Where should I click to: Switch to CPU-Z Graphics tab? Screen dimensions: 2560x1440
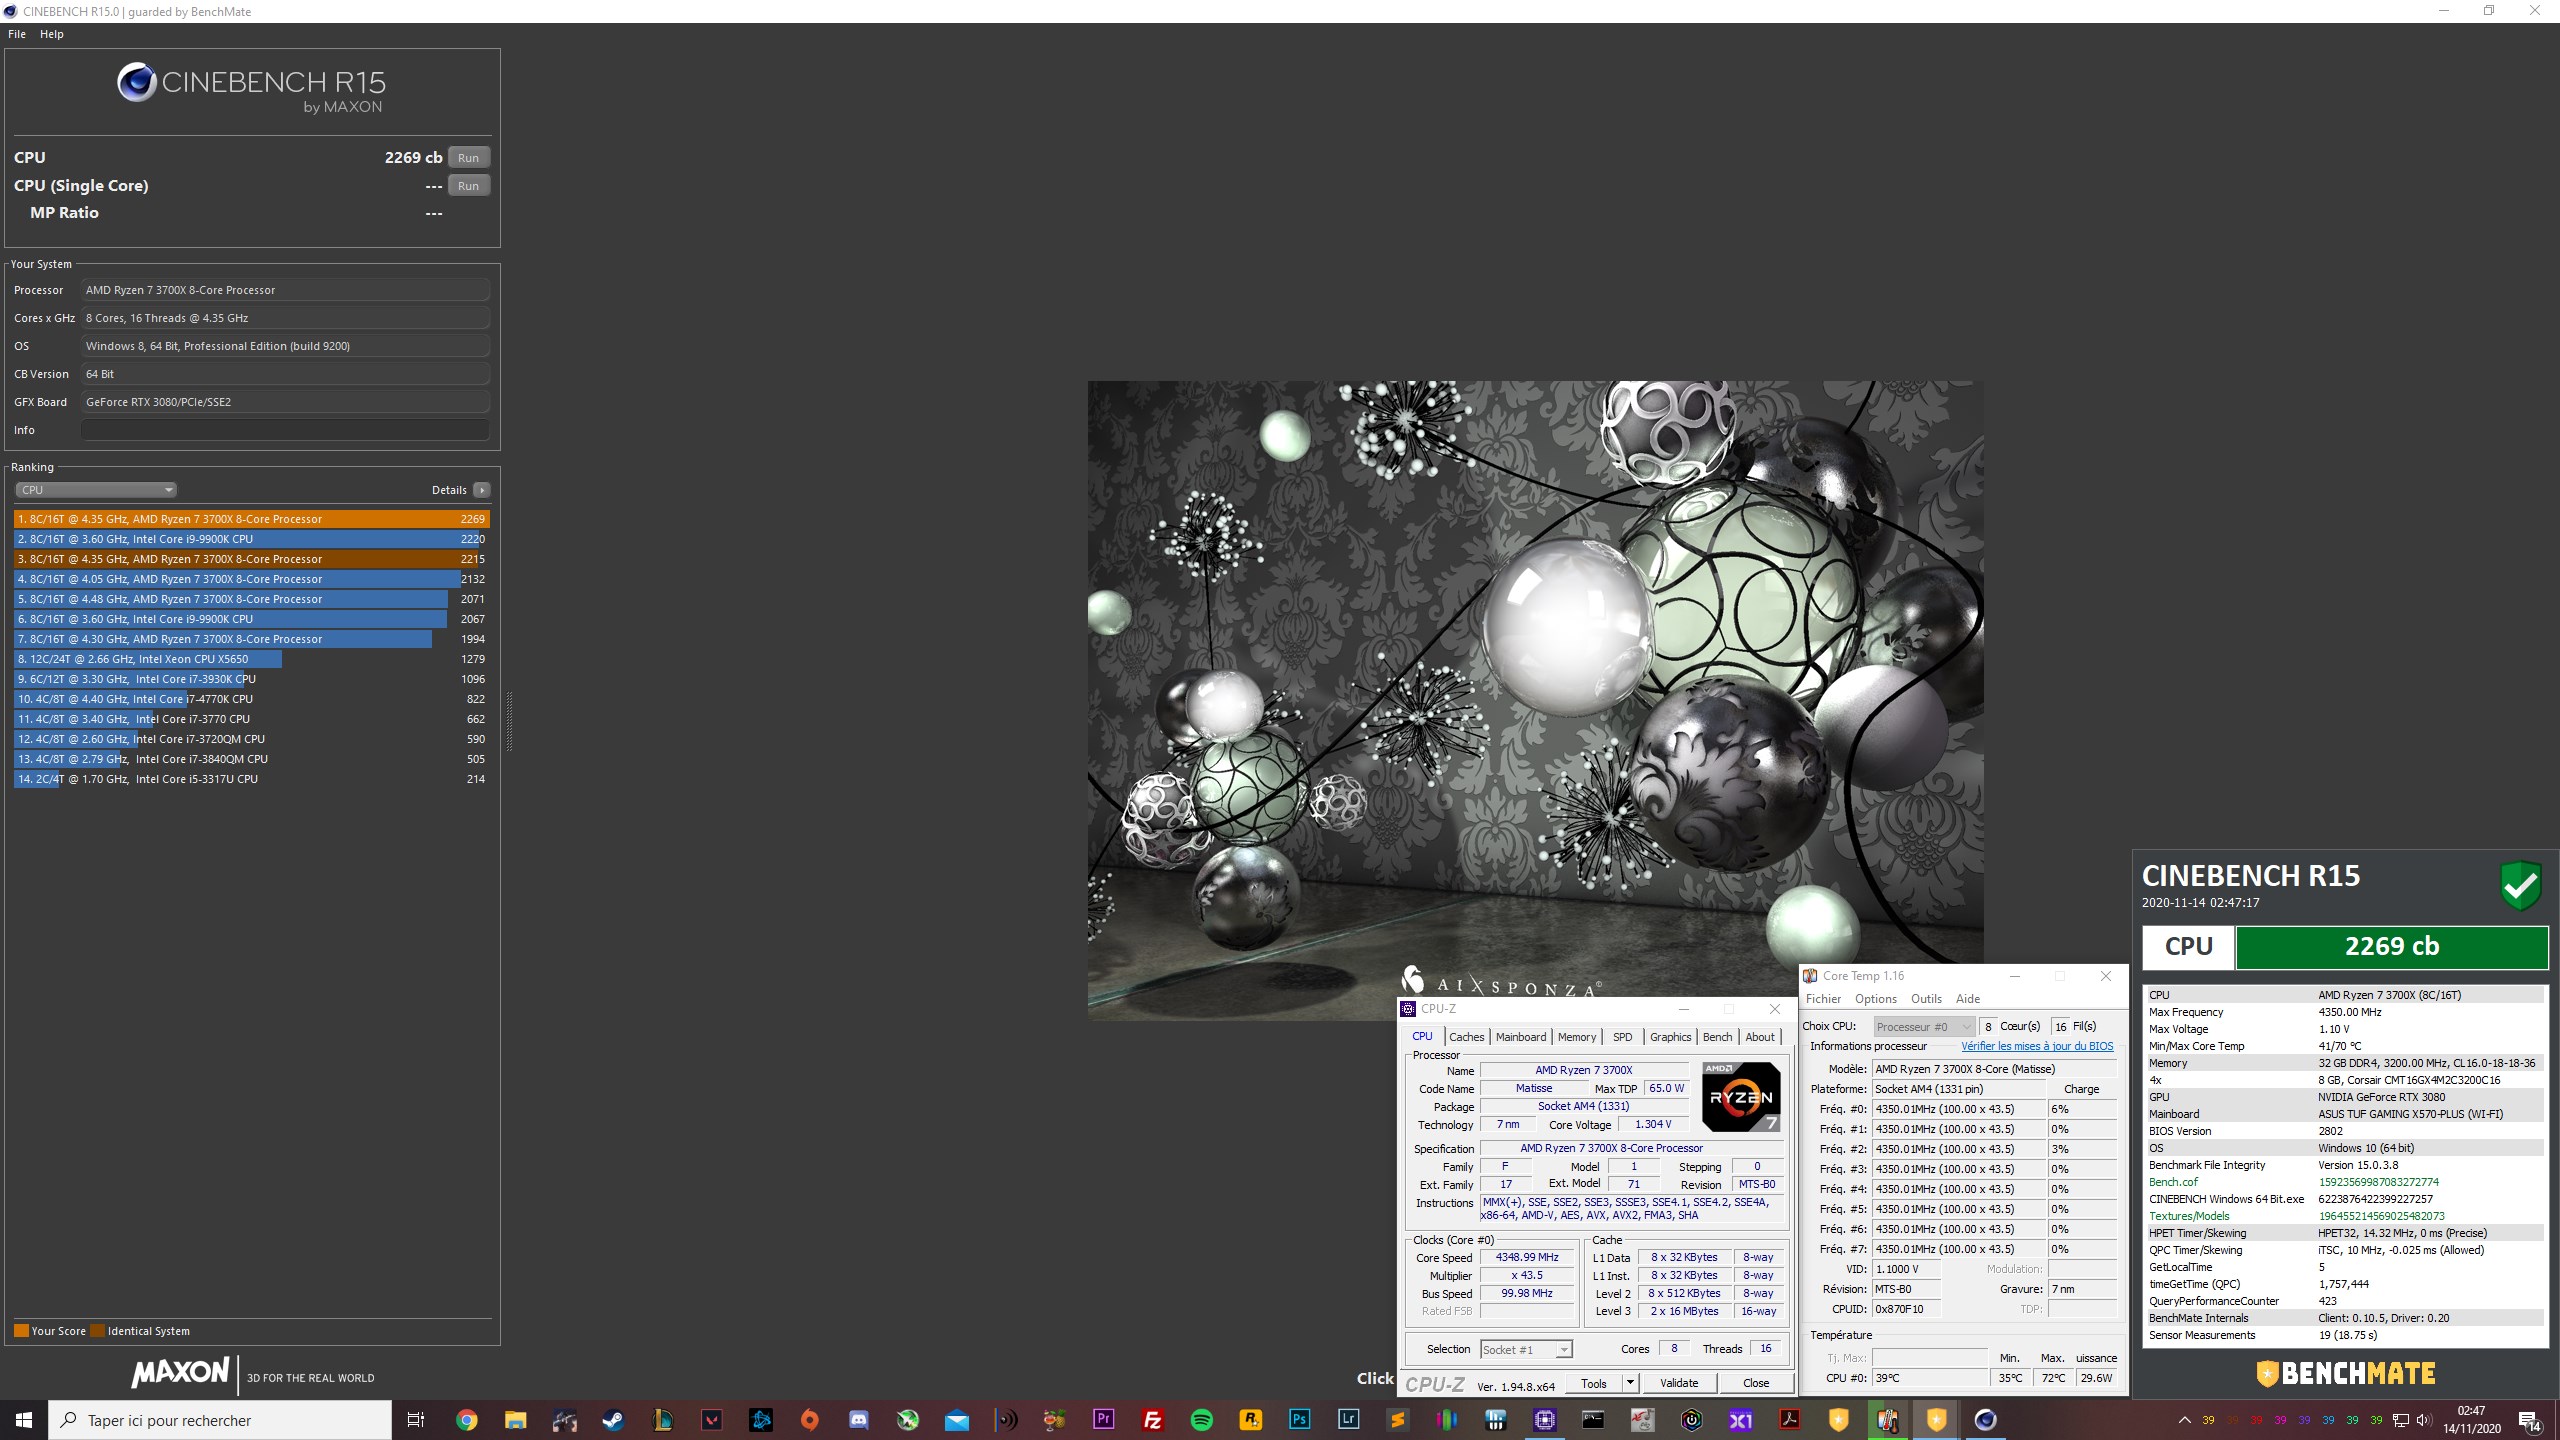1670,1037
